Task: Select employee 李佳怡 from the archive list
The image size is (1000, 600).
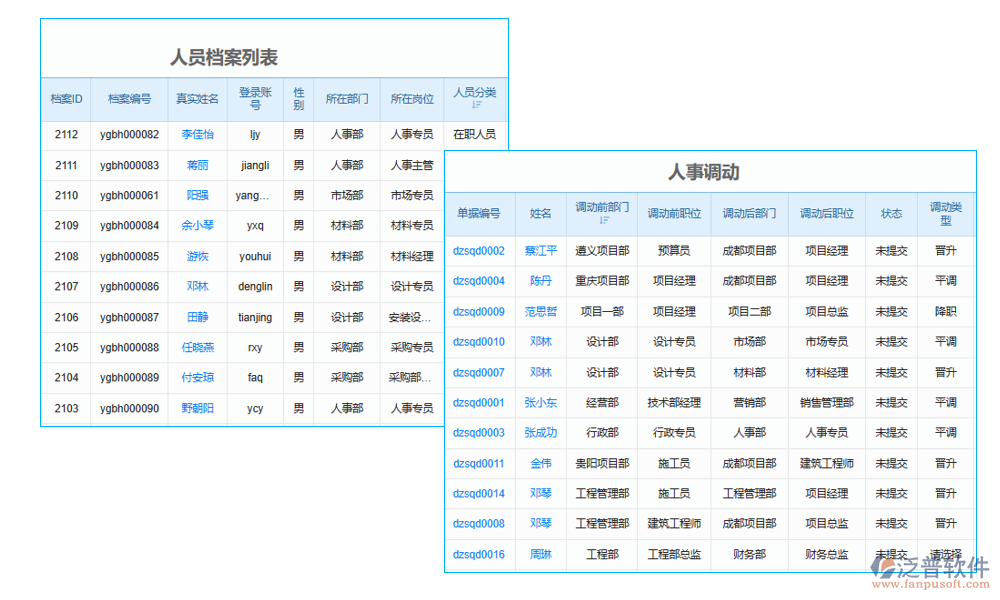Action: click(x=197, y=134)
